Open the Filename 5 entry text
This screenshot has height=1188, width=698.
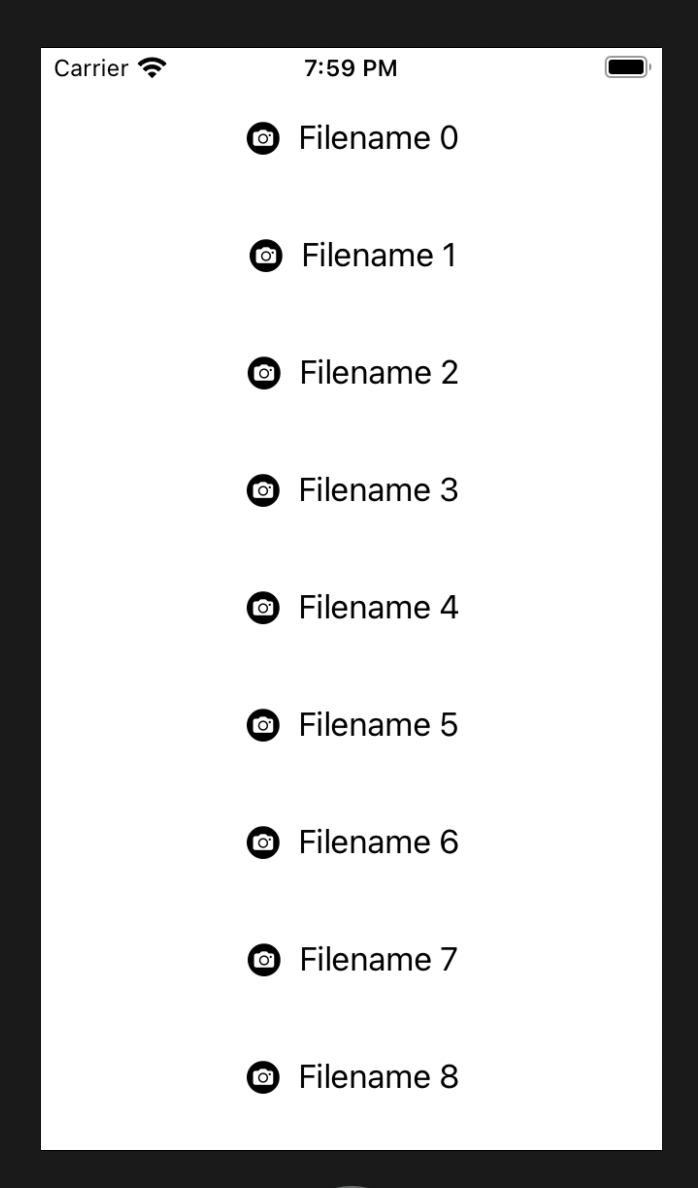coord(378,725)
